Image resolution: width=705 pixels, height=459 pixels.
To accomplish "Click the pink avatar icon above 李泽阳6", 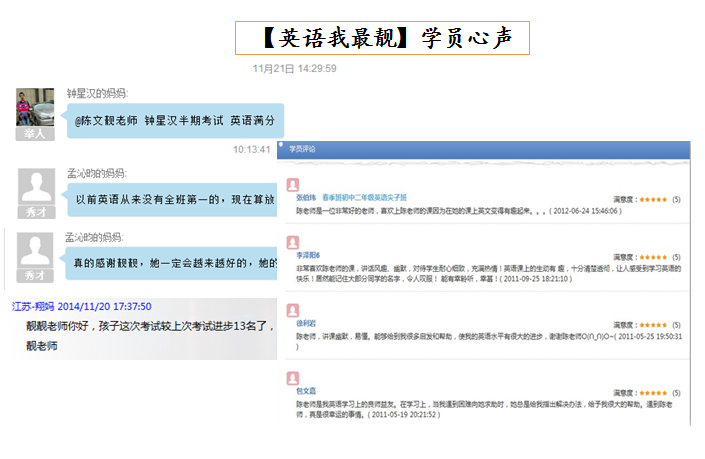I will click(292, 242).
